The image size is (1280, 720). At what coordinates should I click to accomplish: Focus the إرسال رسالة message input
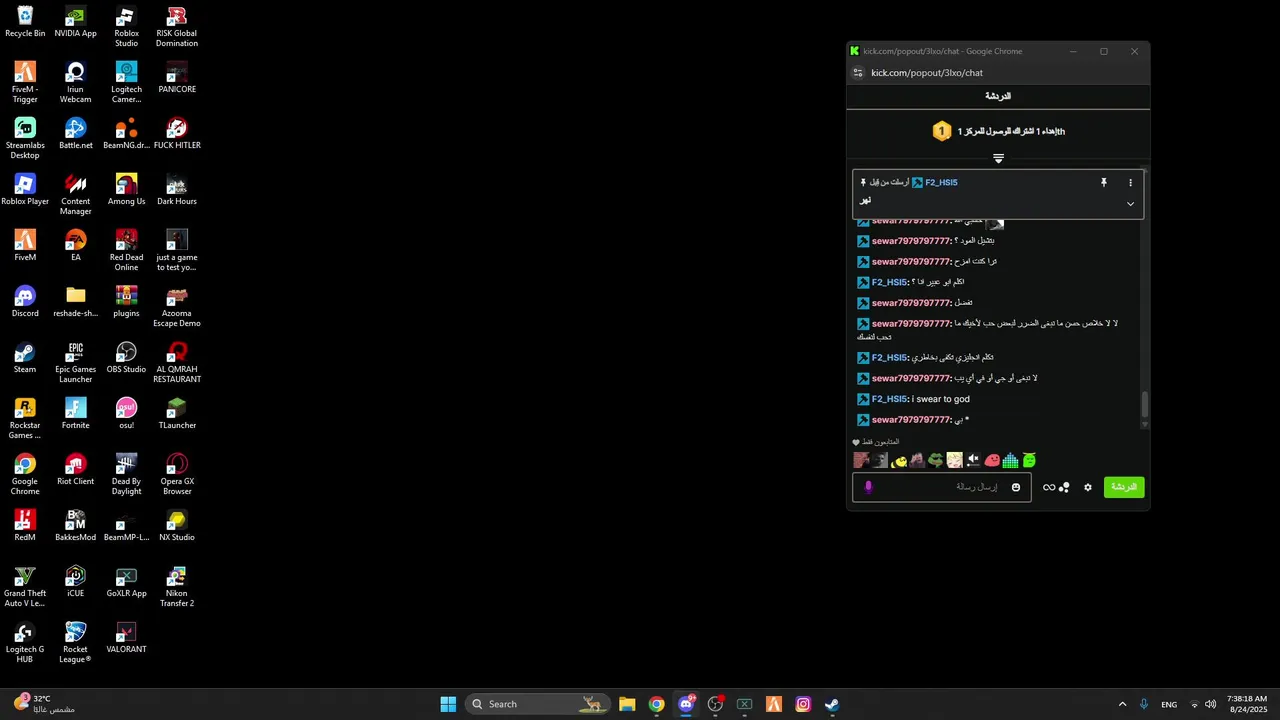click(x=941, y=487)
